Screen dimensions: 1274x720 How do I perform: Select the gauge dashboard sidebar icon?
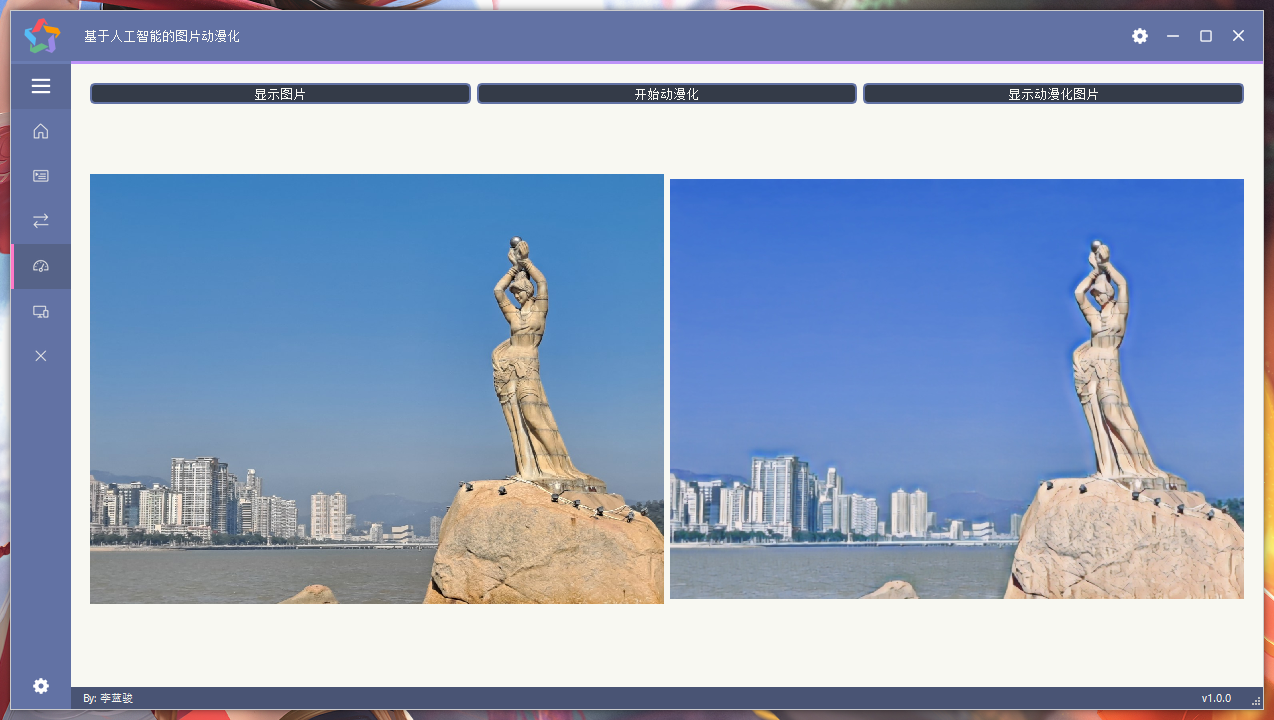coord(41,266)
